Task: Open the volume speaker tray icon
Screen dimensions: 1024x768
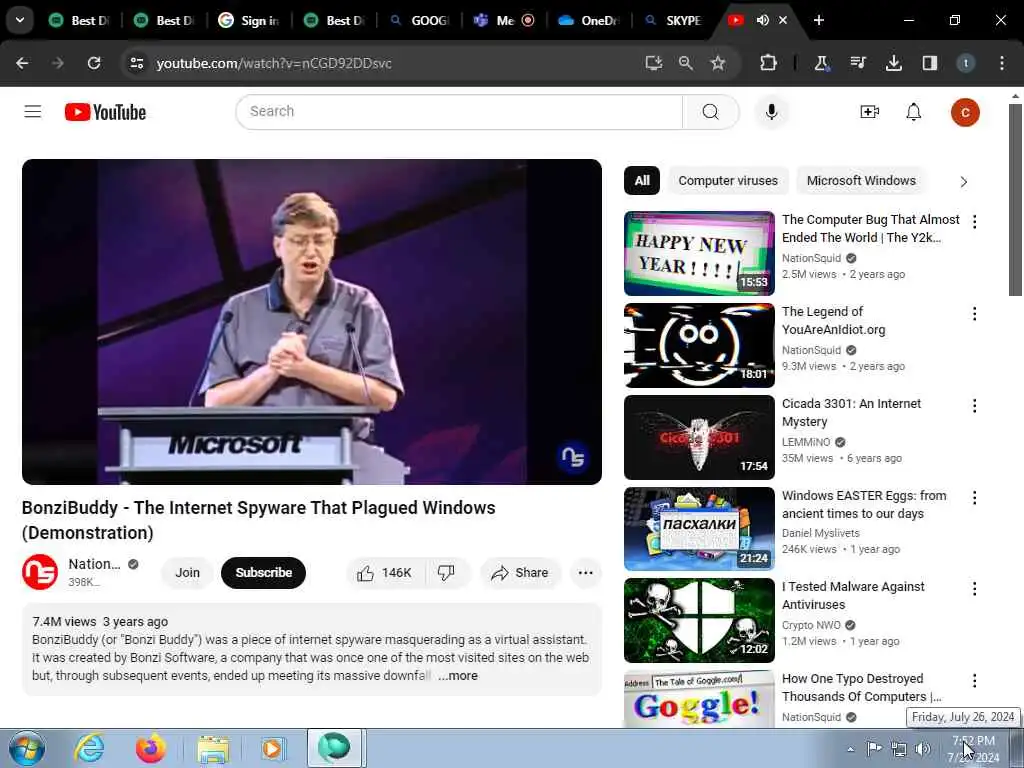Action: pos(922,749)
